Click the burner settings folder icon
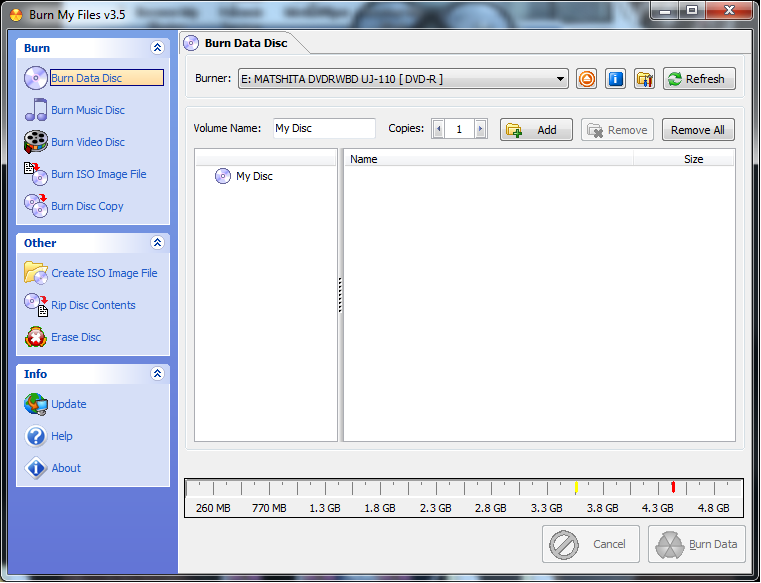Viewport: 761px width, 583px height. pos(645,79)
